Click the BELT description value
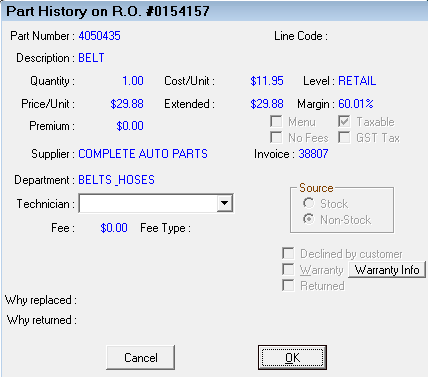 pos(91,58)
